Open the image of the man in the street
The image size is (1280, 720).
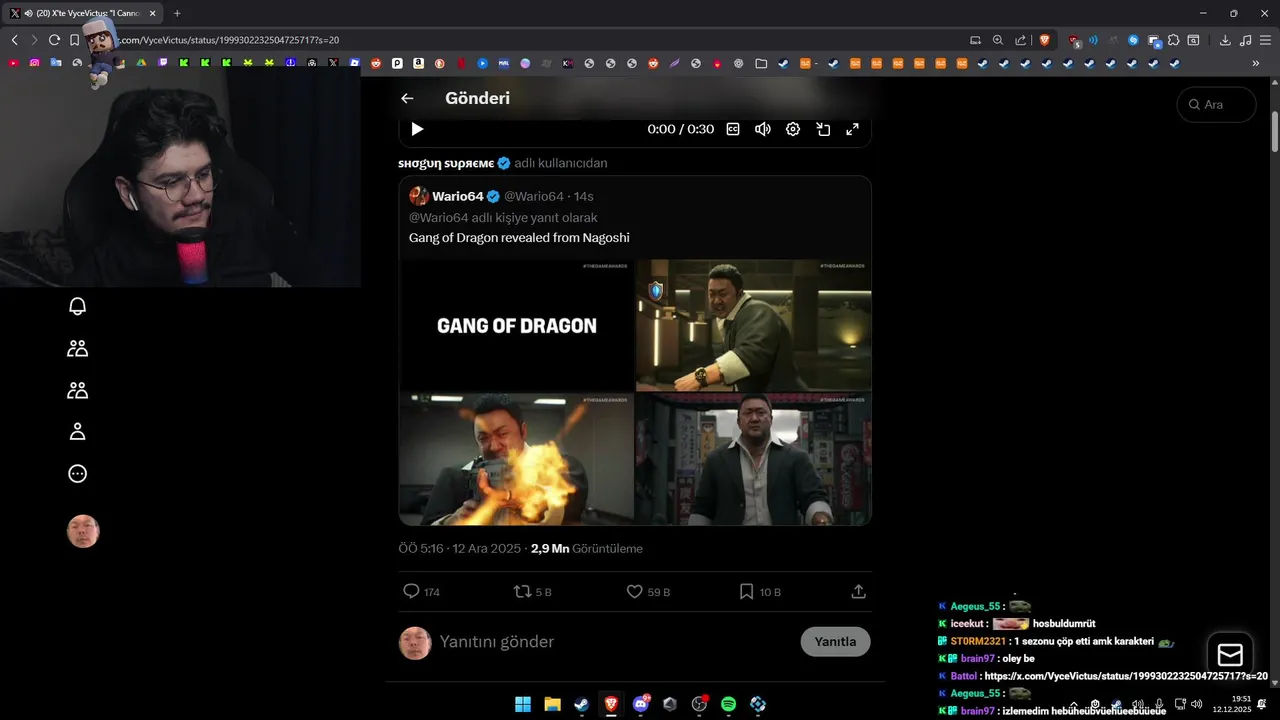[754, 459]
